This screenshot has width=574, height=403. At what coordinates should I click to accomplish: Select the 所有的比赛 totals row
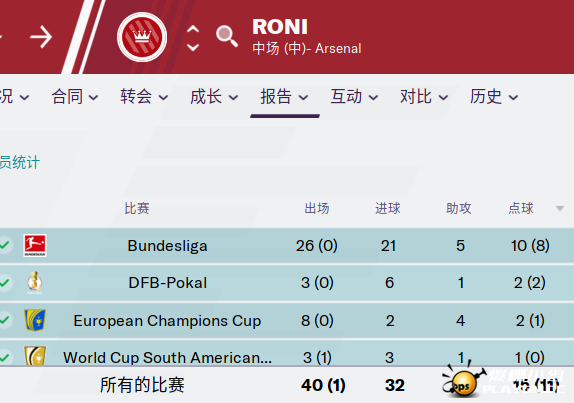287,385
